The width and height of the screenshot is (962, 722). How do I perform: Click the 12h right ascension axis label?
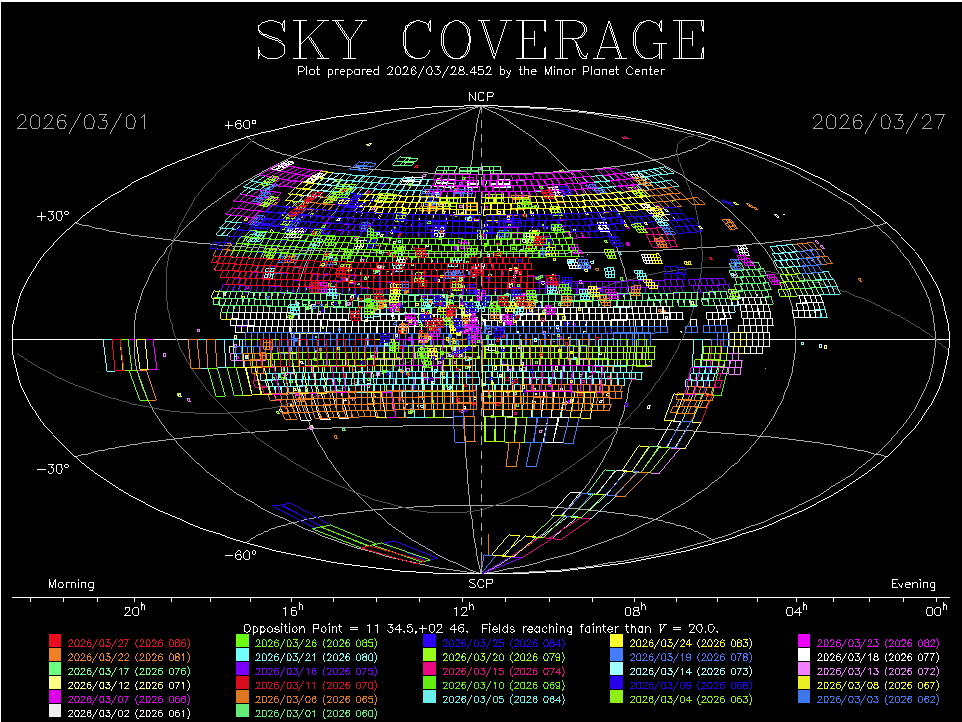462,610
